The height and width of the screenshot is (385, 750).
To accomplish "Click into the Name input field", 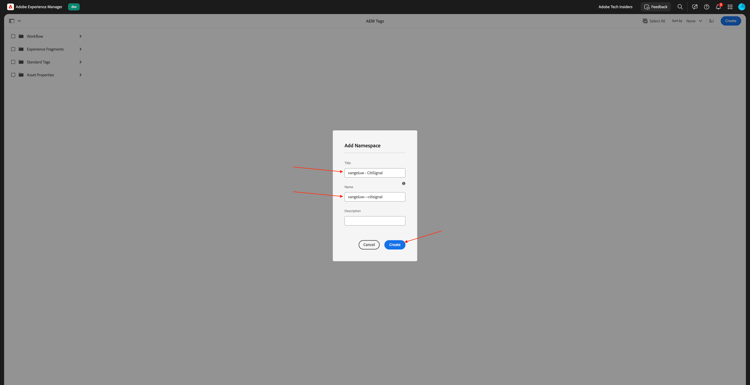I will click(375, 197).
